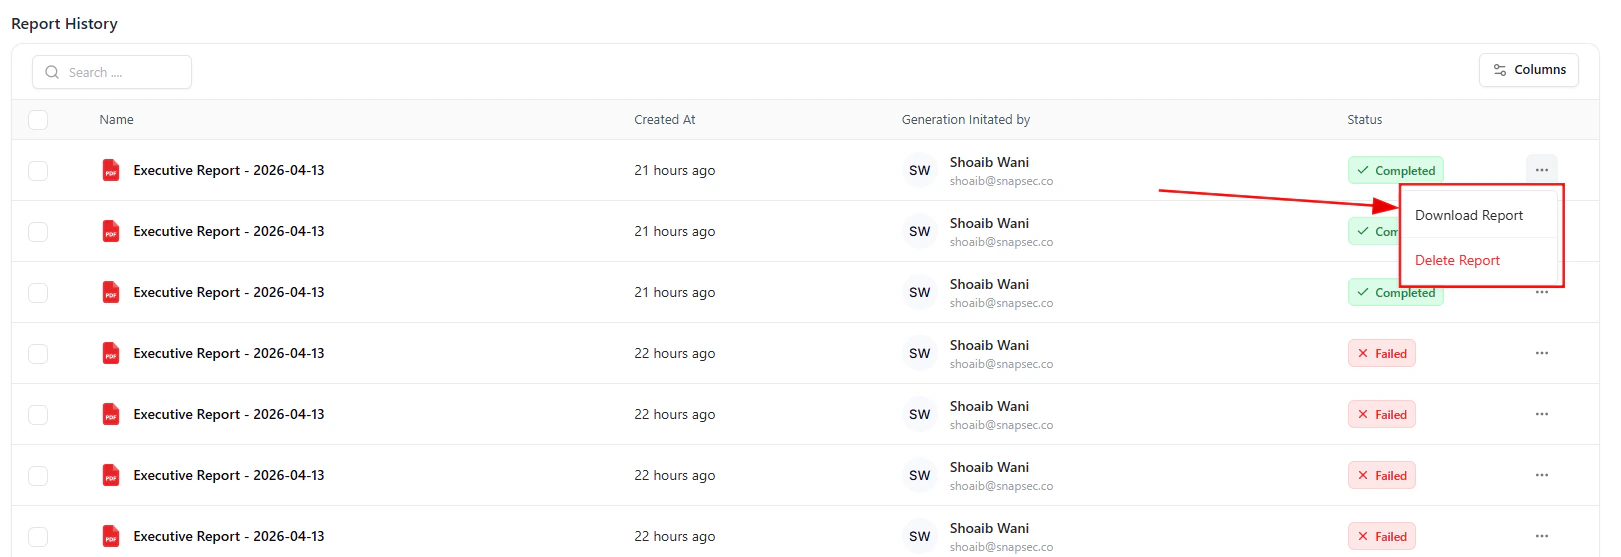Click the SW avatar in the second 21 hours ago row

[x=920, y=232]
